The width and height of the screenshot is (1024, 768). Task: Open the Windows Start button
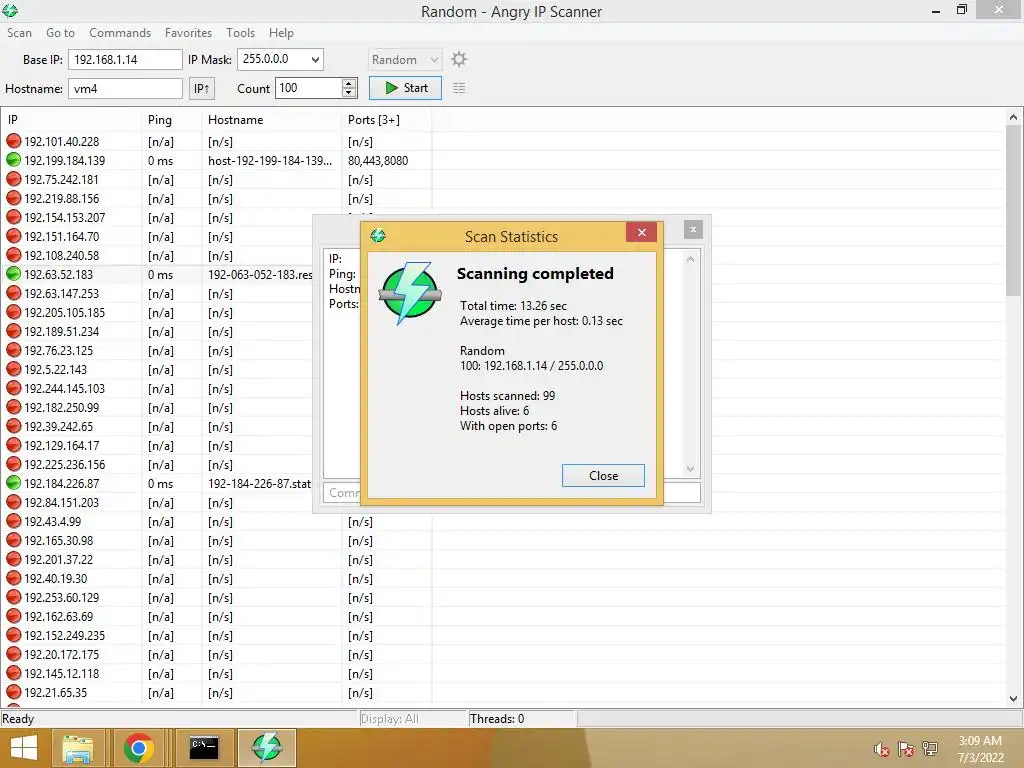point(24,748)
